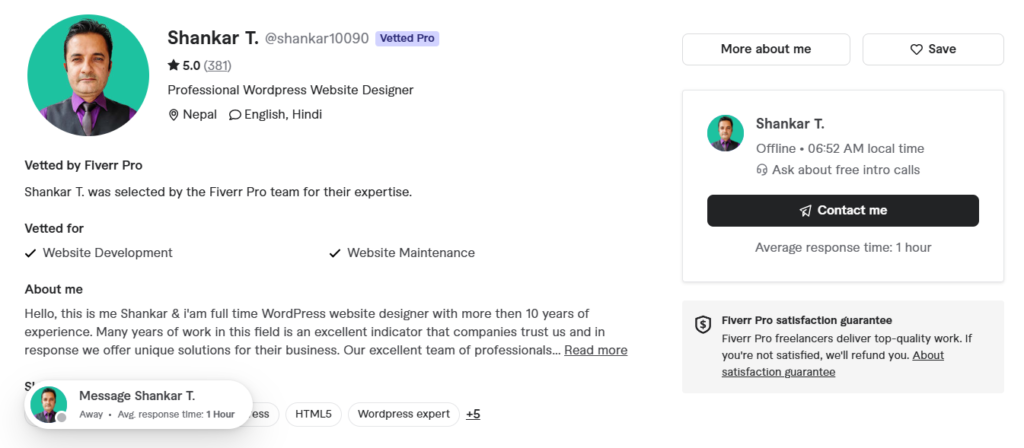The width and height of the screenshot is (1024, 448).
Task: Click the Vetted Pro badge
Action: [x=407, y=39]
